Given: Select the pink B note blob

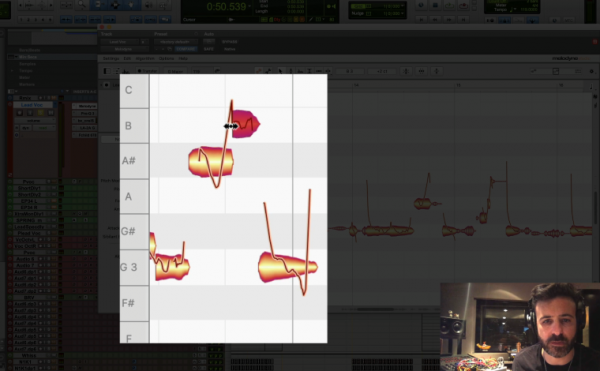Looking at the screenshot, I should point(246,124).
